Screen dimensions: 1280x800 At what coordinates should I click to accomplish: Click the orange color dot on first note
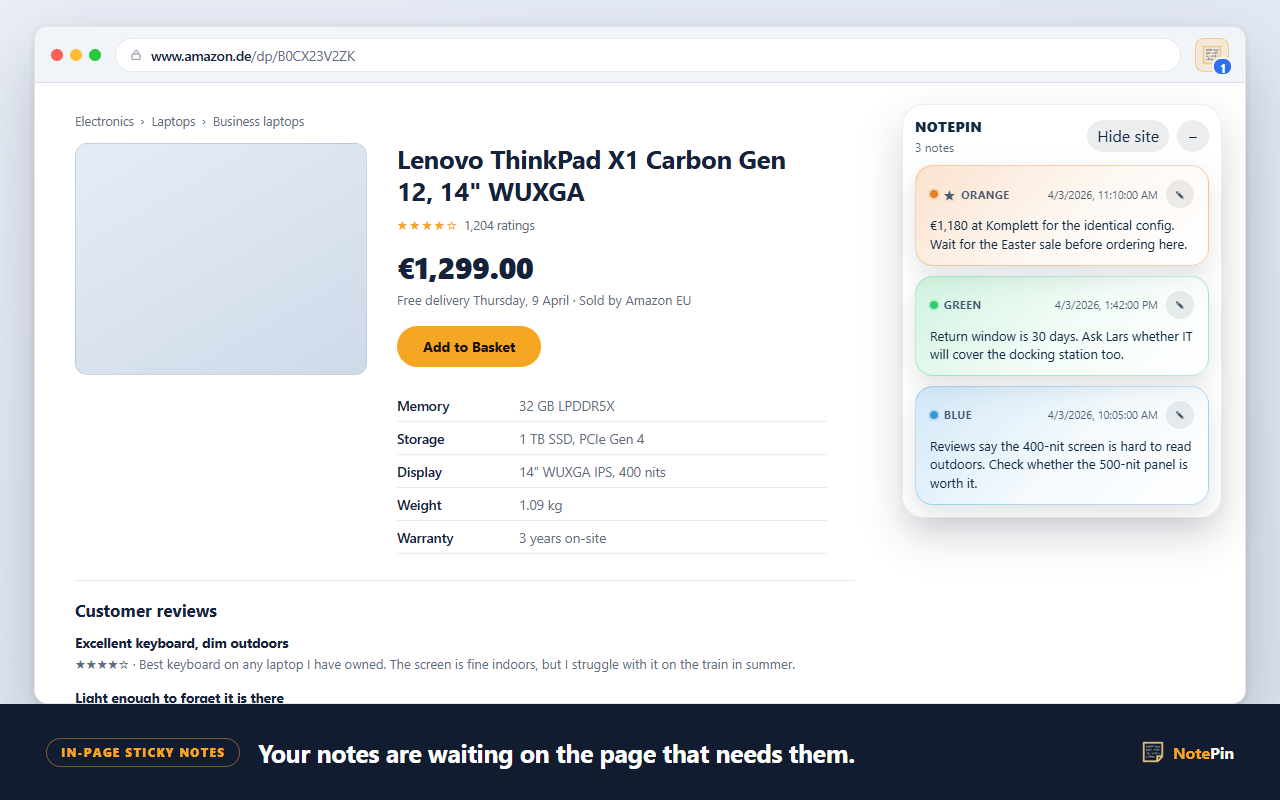[x=934, y=195]
